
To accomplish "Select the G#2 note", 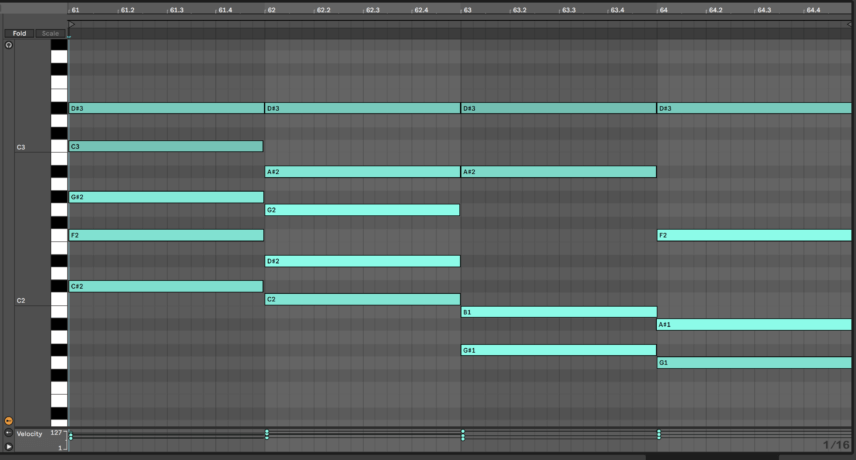I will [166, 197].
